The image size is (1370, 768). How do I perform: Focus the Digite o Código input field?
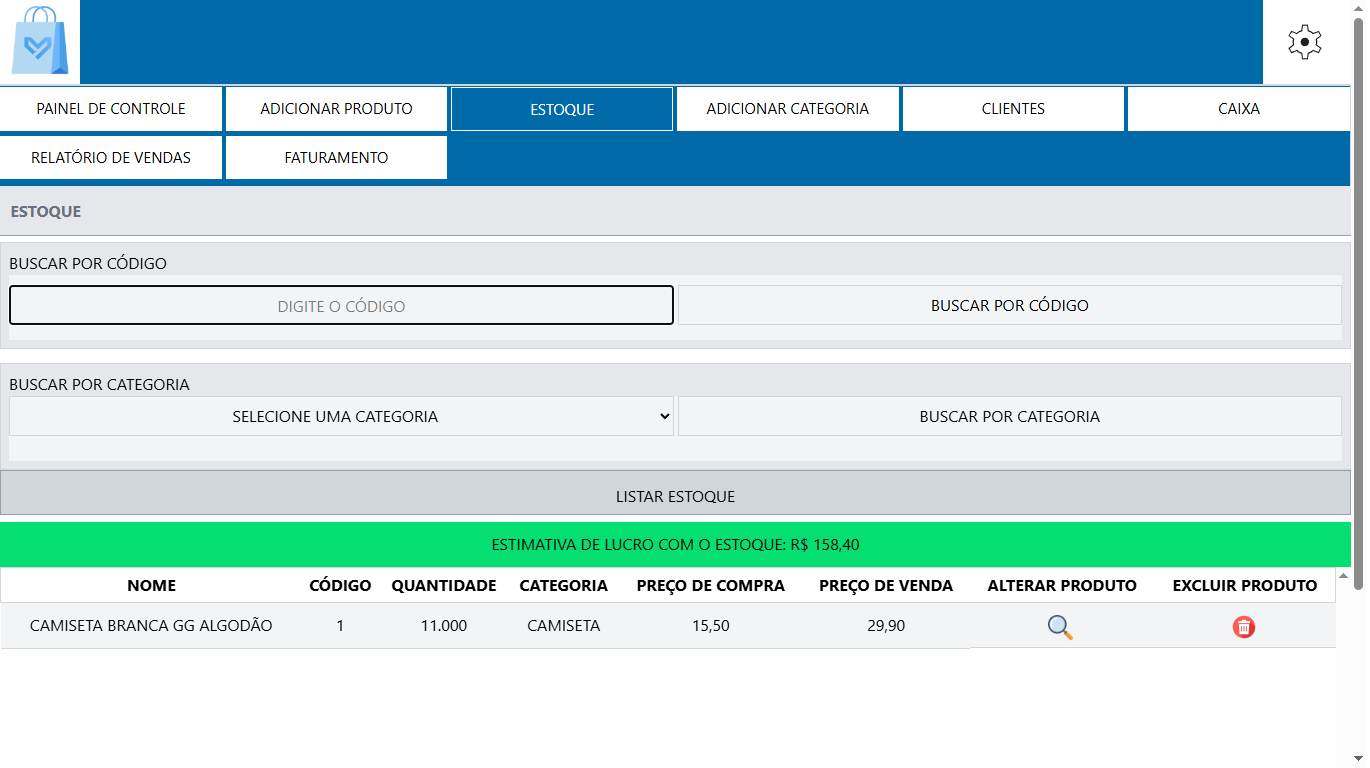point(341,306)
